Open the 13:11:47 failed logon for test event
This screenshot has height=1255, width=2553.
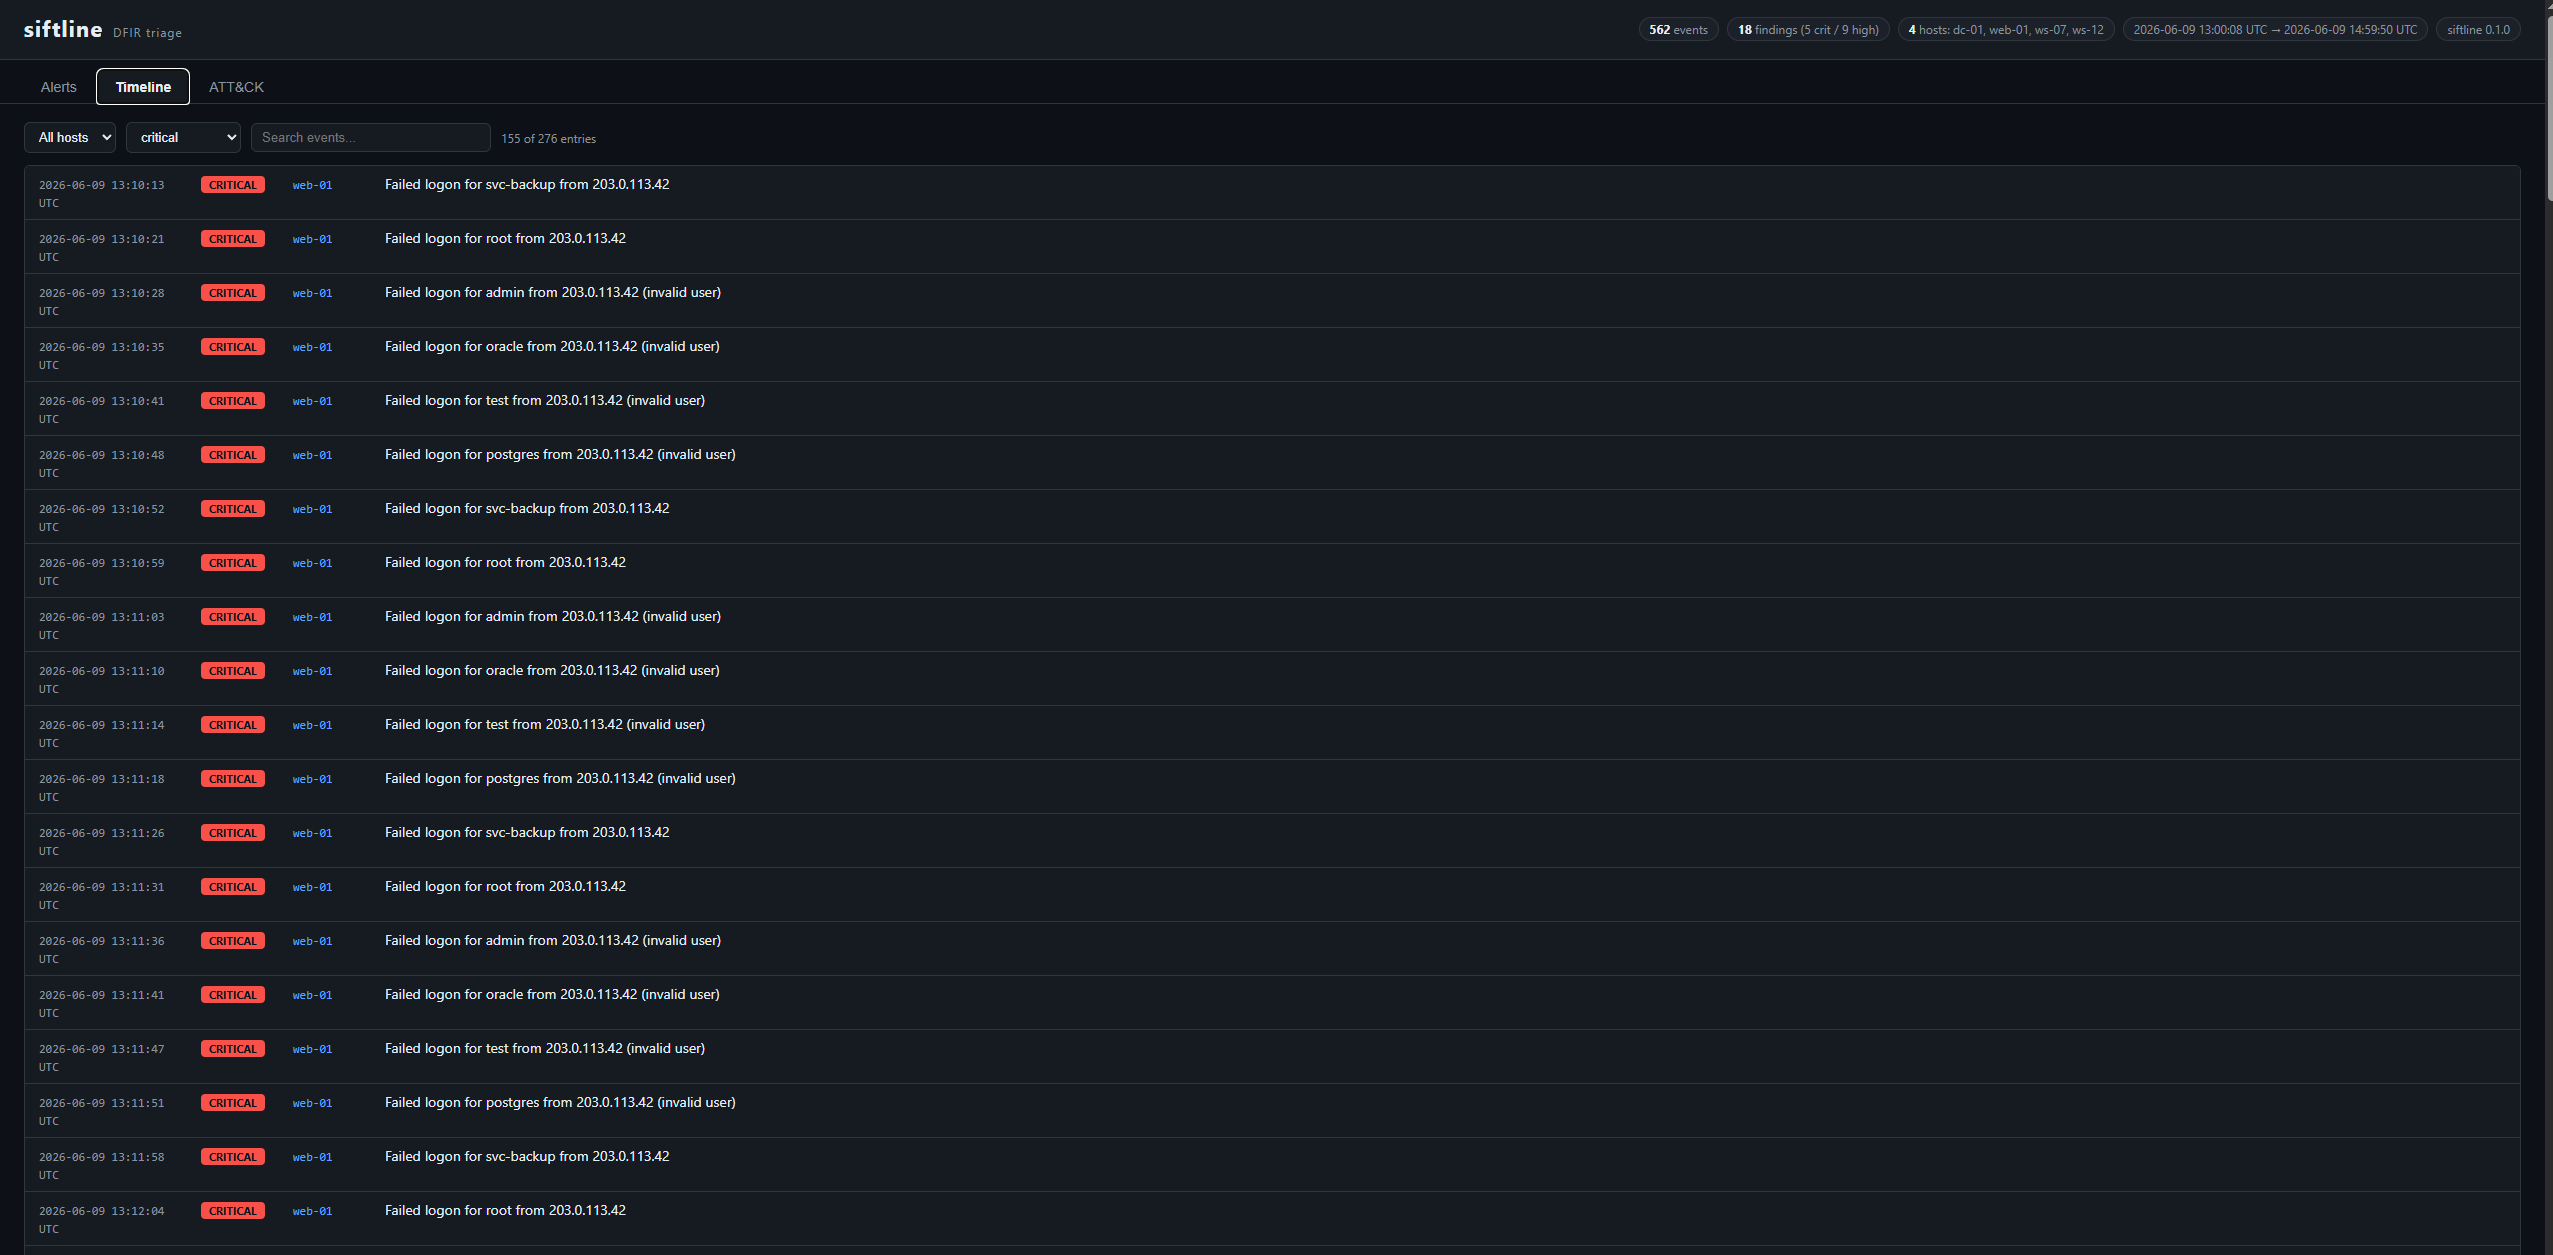1272,1057
